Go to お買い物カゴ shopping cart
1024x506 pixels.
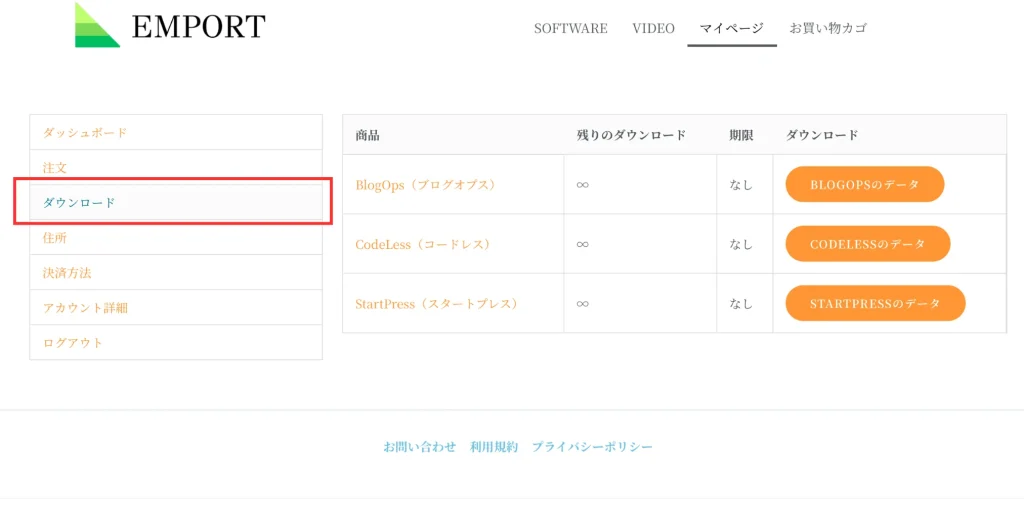click(828, 28)
